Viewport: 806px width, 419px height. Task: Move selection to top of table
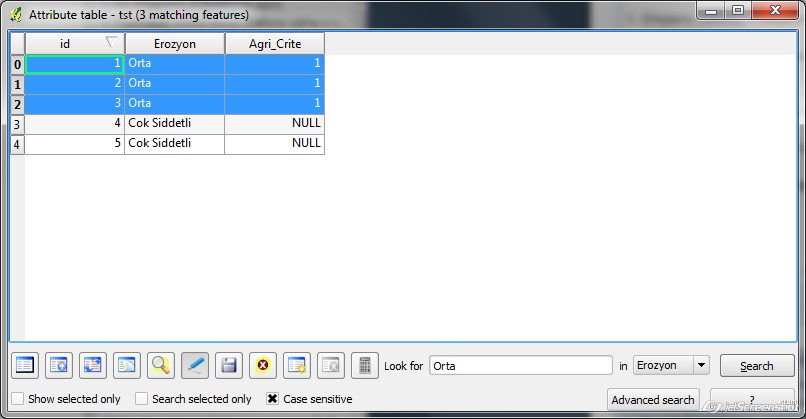click(59, 366)
